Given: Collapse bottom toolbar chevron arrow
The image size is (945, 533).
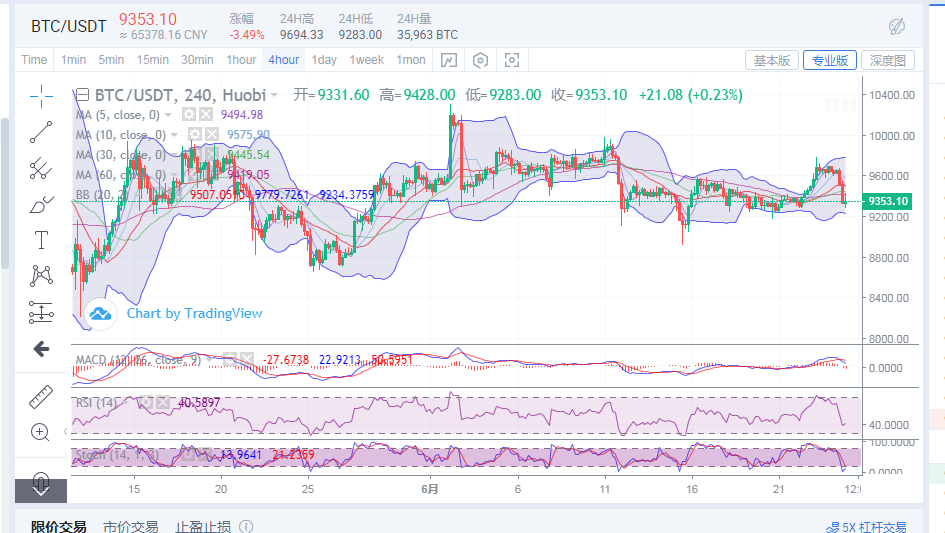Looking at the screenshot, I should (41, 491).
